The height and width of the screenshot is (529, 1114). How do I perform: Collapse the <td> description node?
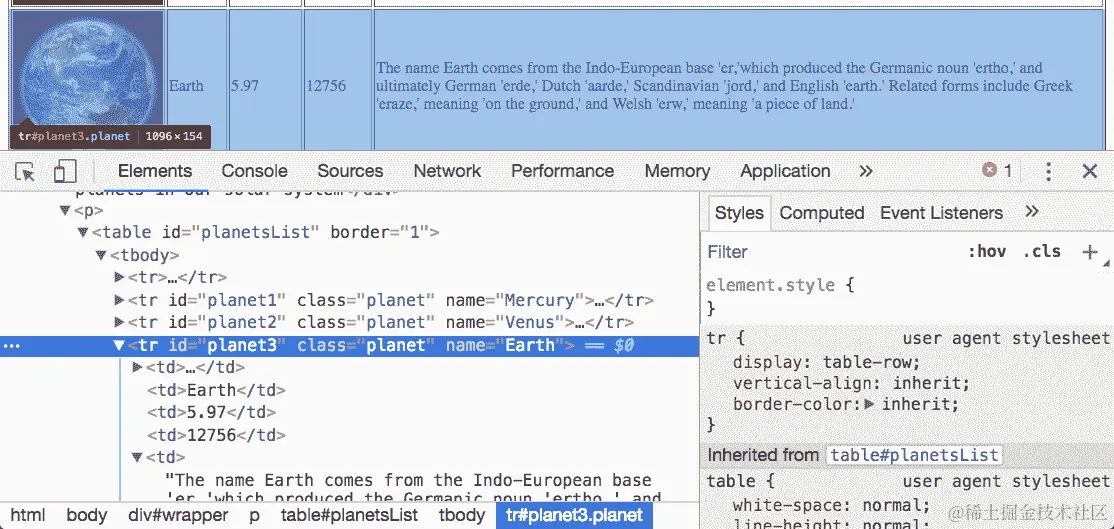click(x=137, y=457)
